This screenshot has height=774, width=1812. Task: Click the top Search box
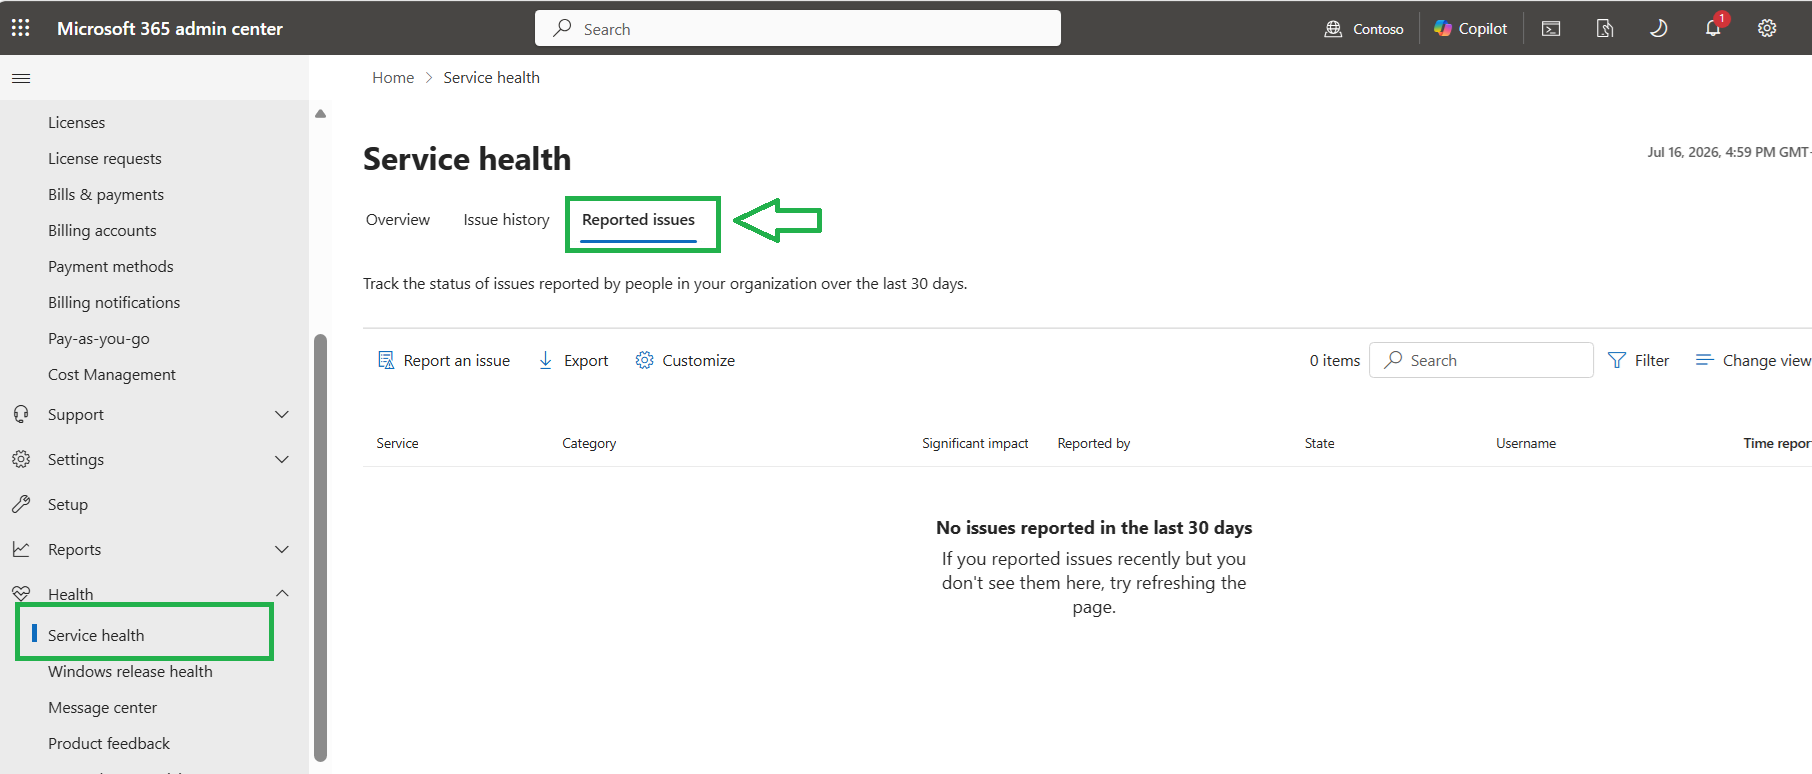(x=798, y=28)
